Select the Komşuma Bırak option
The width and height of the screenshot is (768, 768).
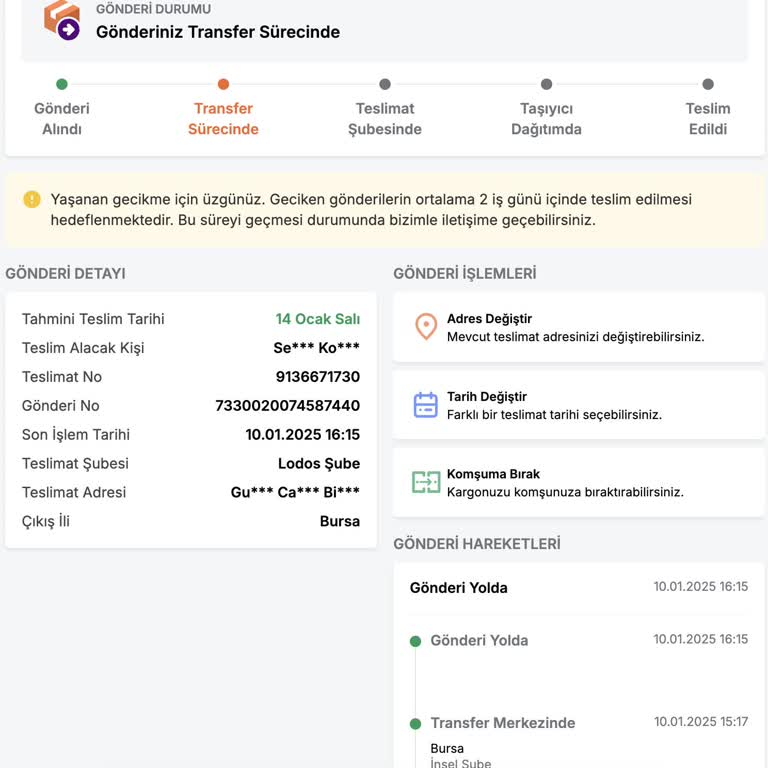tap(578, 482)
